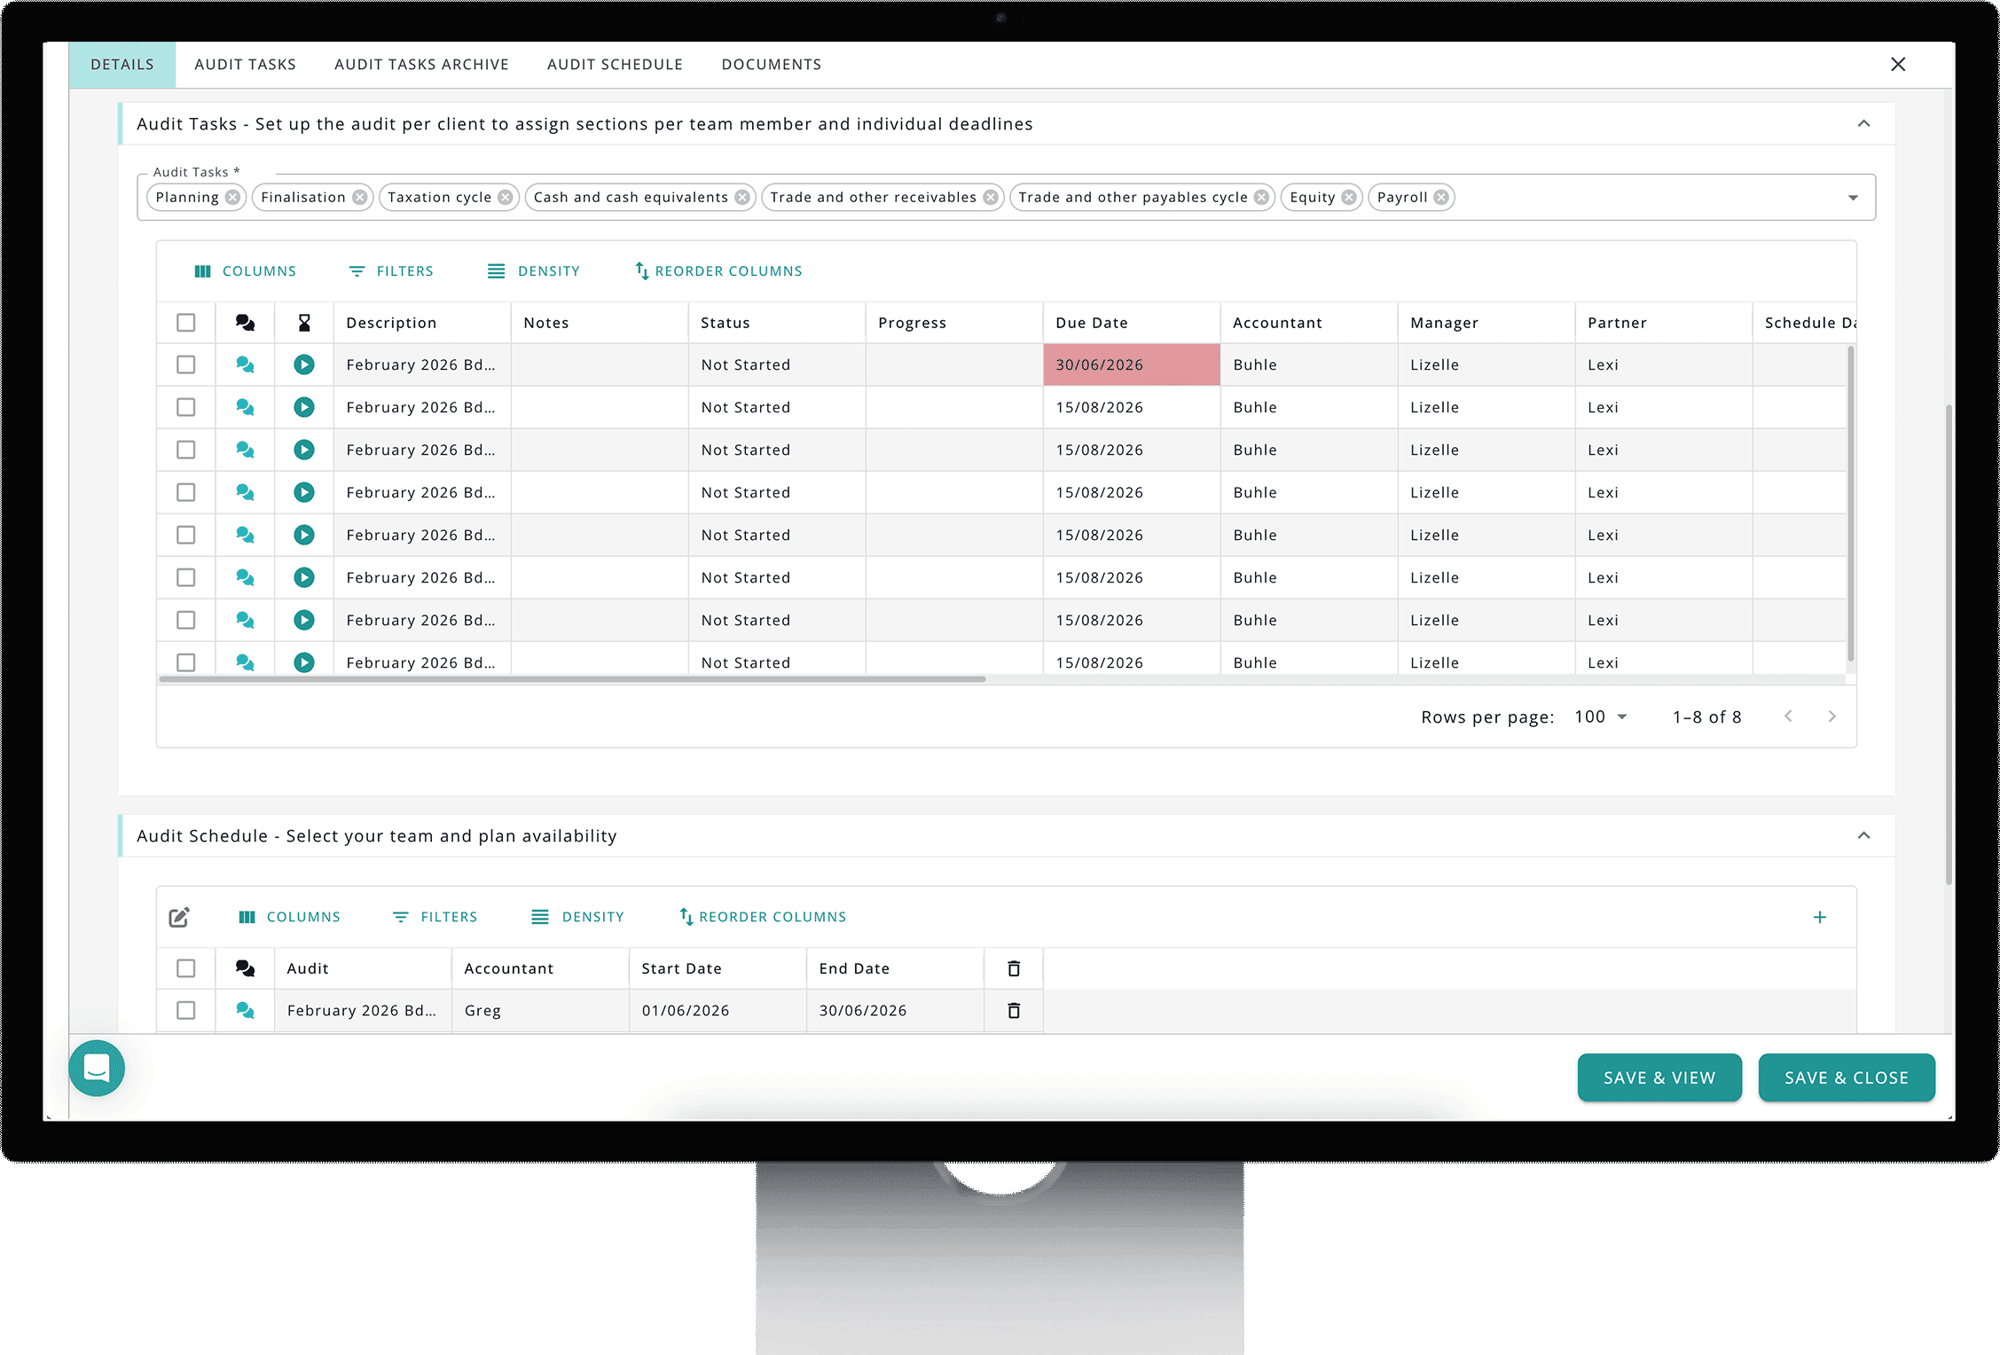Click the trash icon in schedule header

pyautogui.click(x=1014, y=968)
